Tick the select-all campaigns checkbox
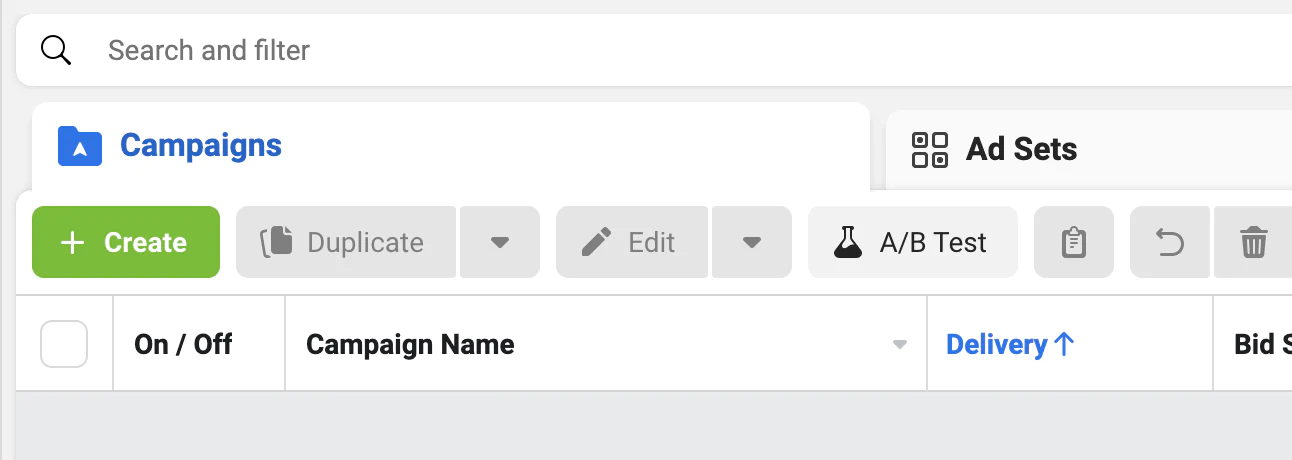The height and width of the screenshot is (460, 1292). (64, 344)
